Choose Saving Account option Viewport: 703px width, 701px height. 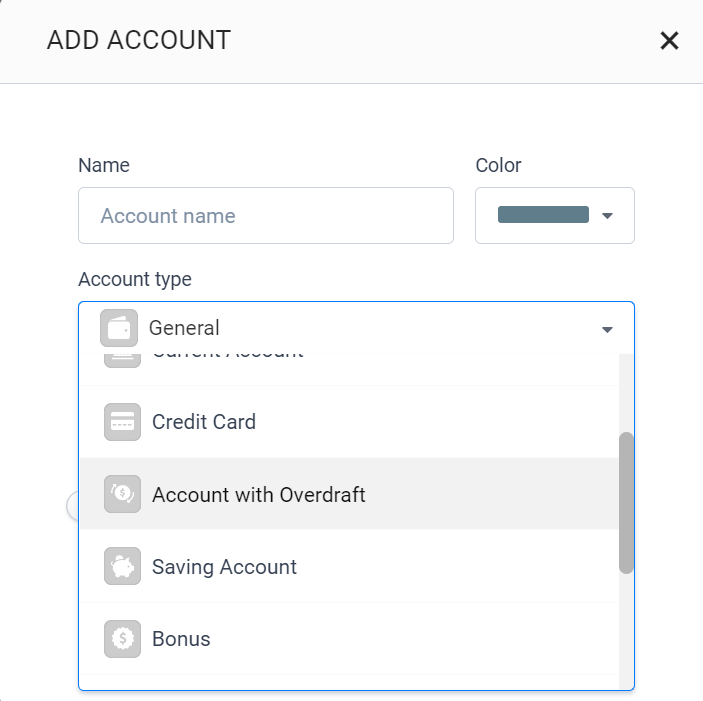coord(349,567)
